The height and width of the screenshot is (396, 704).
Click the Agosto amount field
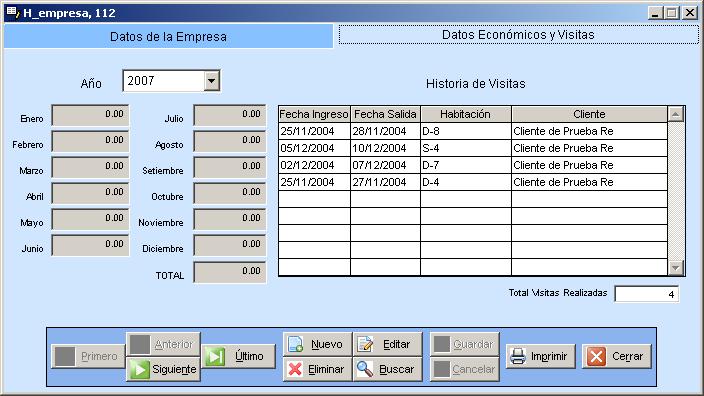(230, 141)
